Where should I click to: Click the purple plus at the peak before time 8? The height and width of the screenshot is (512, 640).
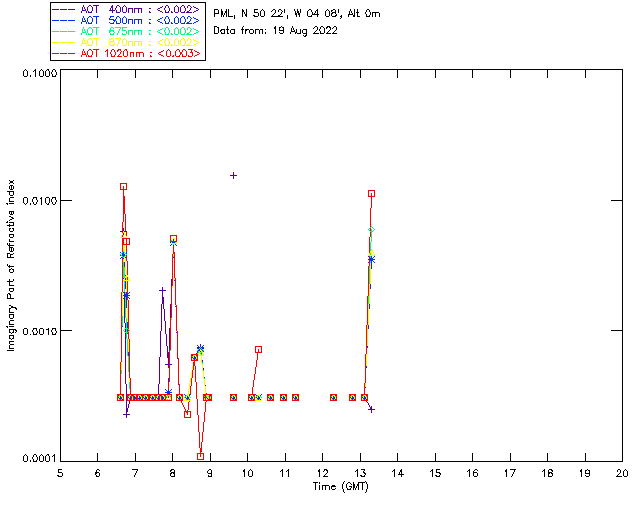[162, 290]
